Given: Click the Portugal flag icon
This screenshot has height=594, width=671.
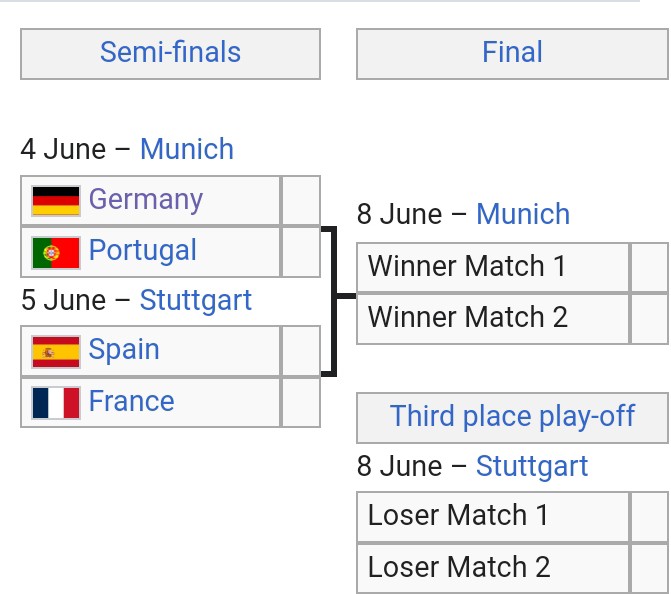Looking at the screenshot, I should click(56, 252).
